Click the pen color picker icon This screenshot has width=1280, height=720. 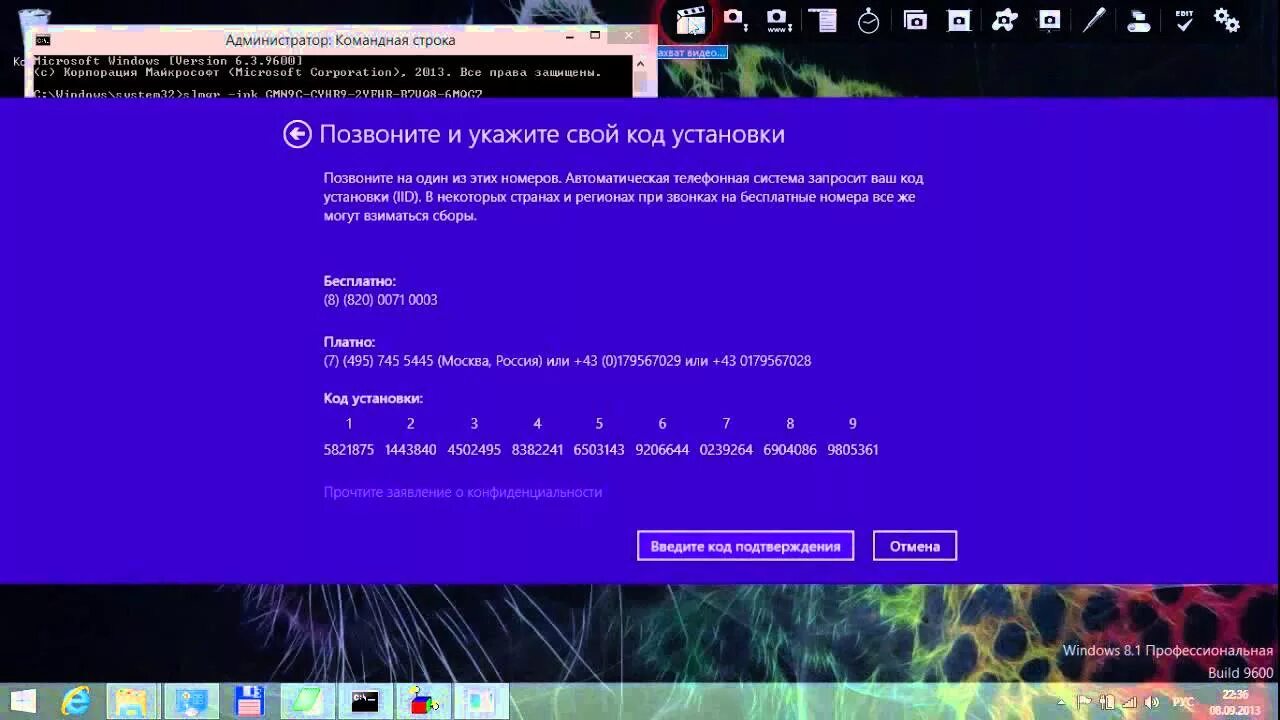1094,20
